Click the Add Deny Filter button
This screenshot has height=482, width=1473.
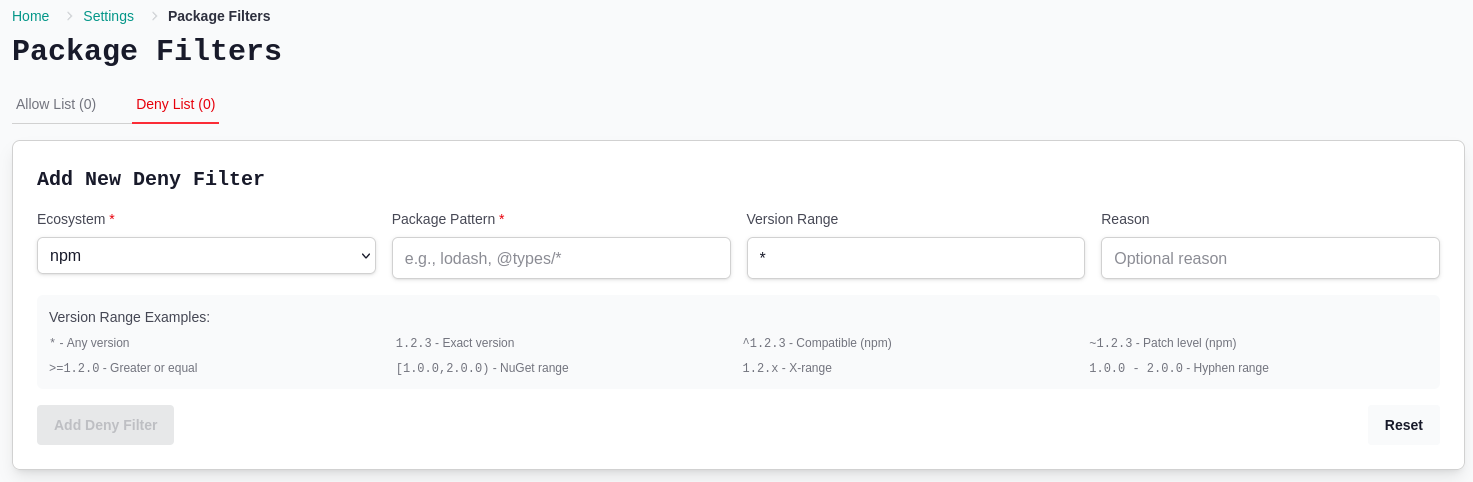[105, 425]
